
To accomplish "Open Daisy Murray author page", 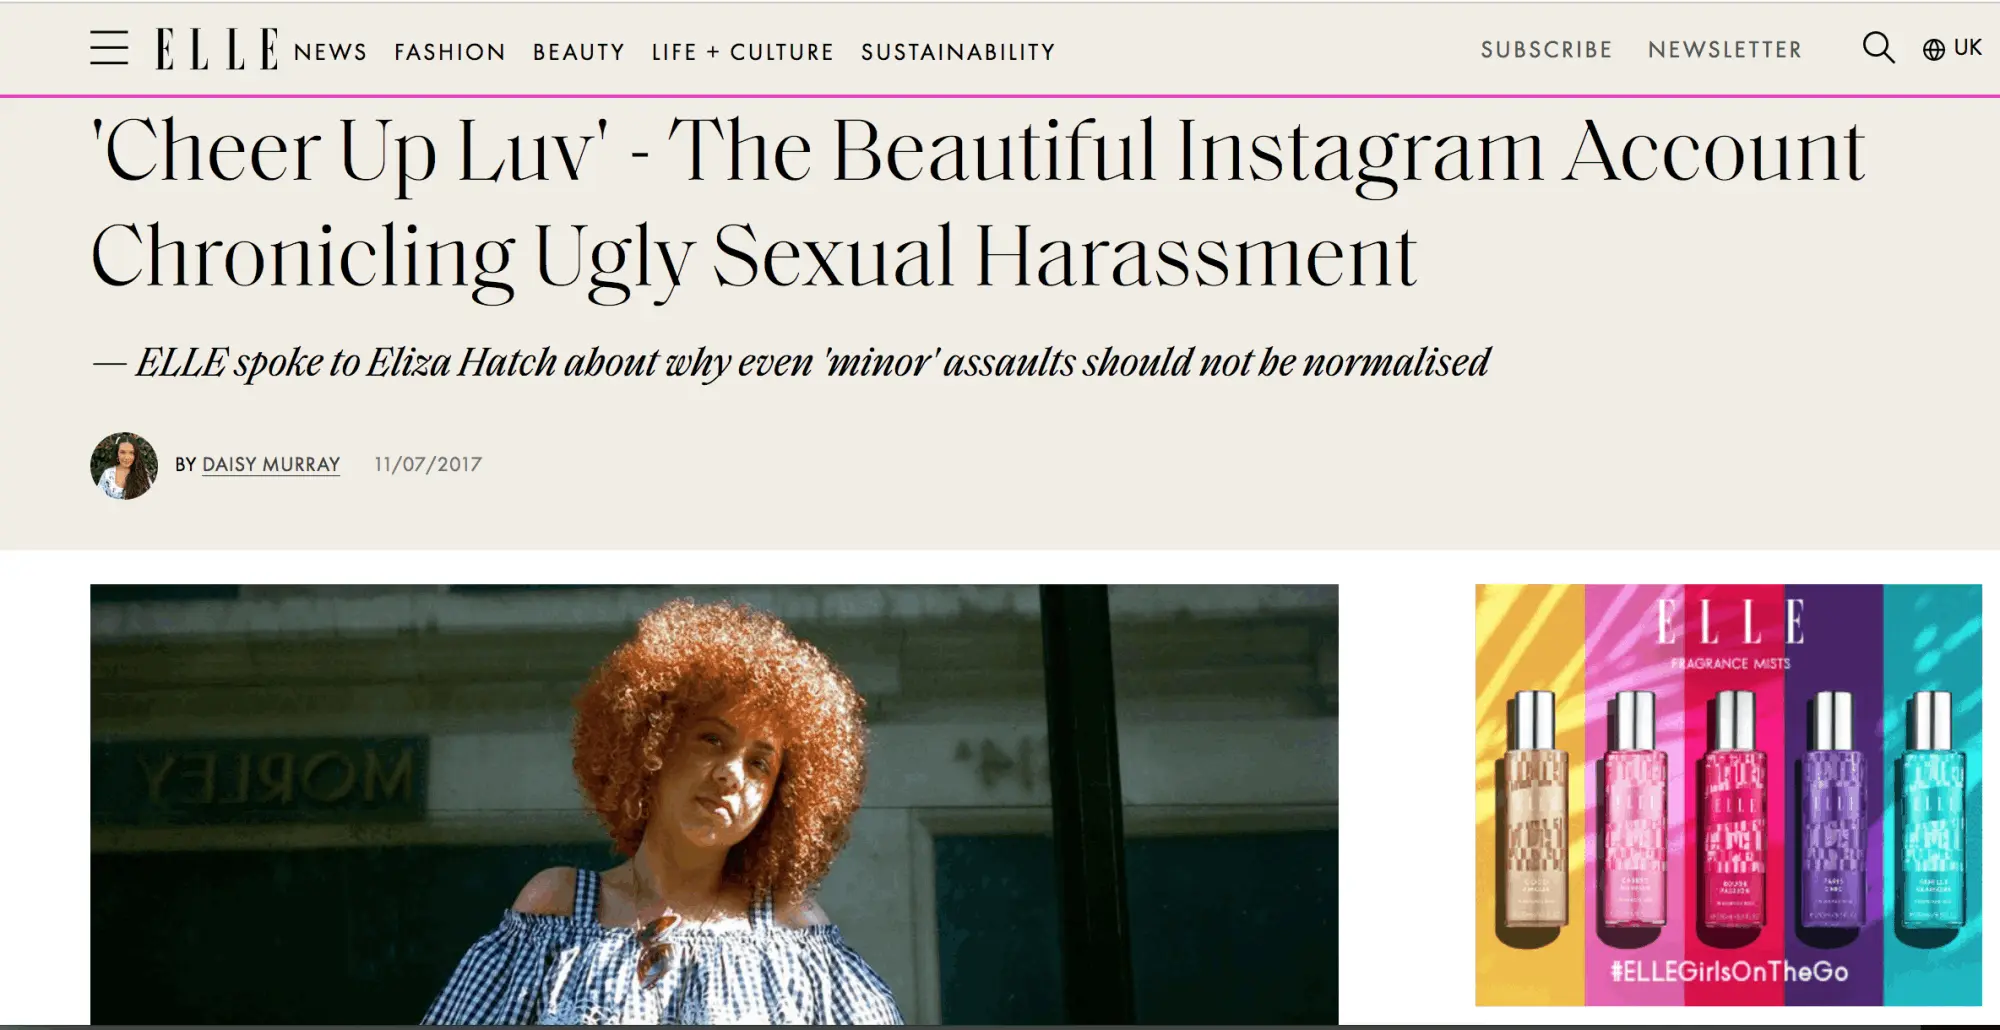I will coord(271,465).
